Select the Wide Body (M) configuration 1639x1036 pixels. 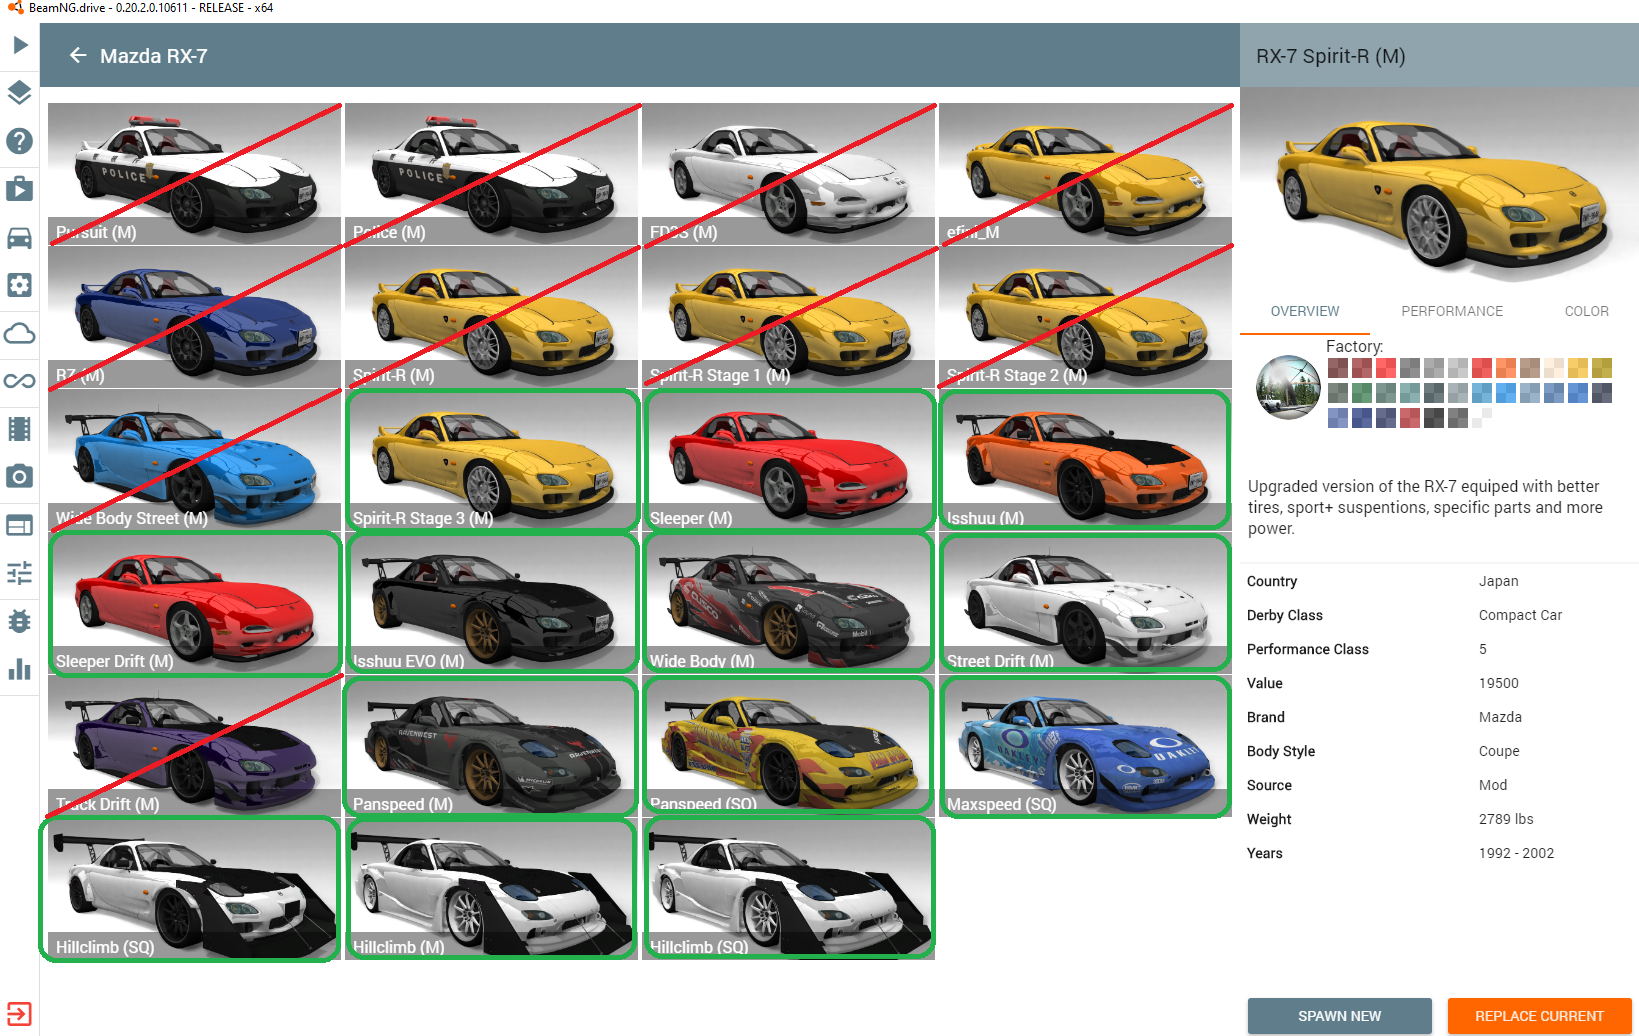pos(789,603)
